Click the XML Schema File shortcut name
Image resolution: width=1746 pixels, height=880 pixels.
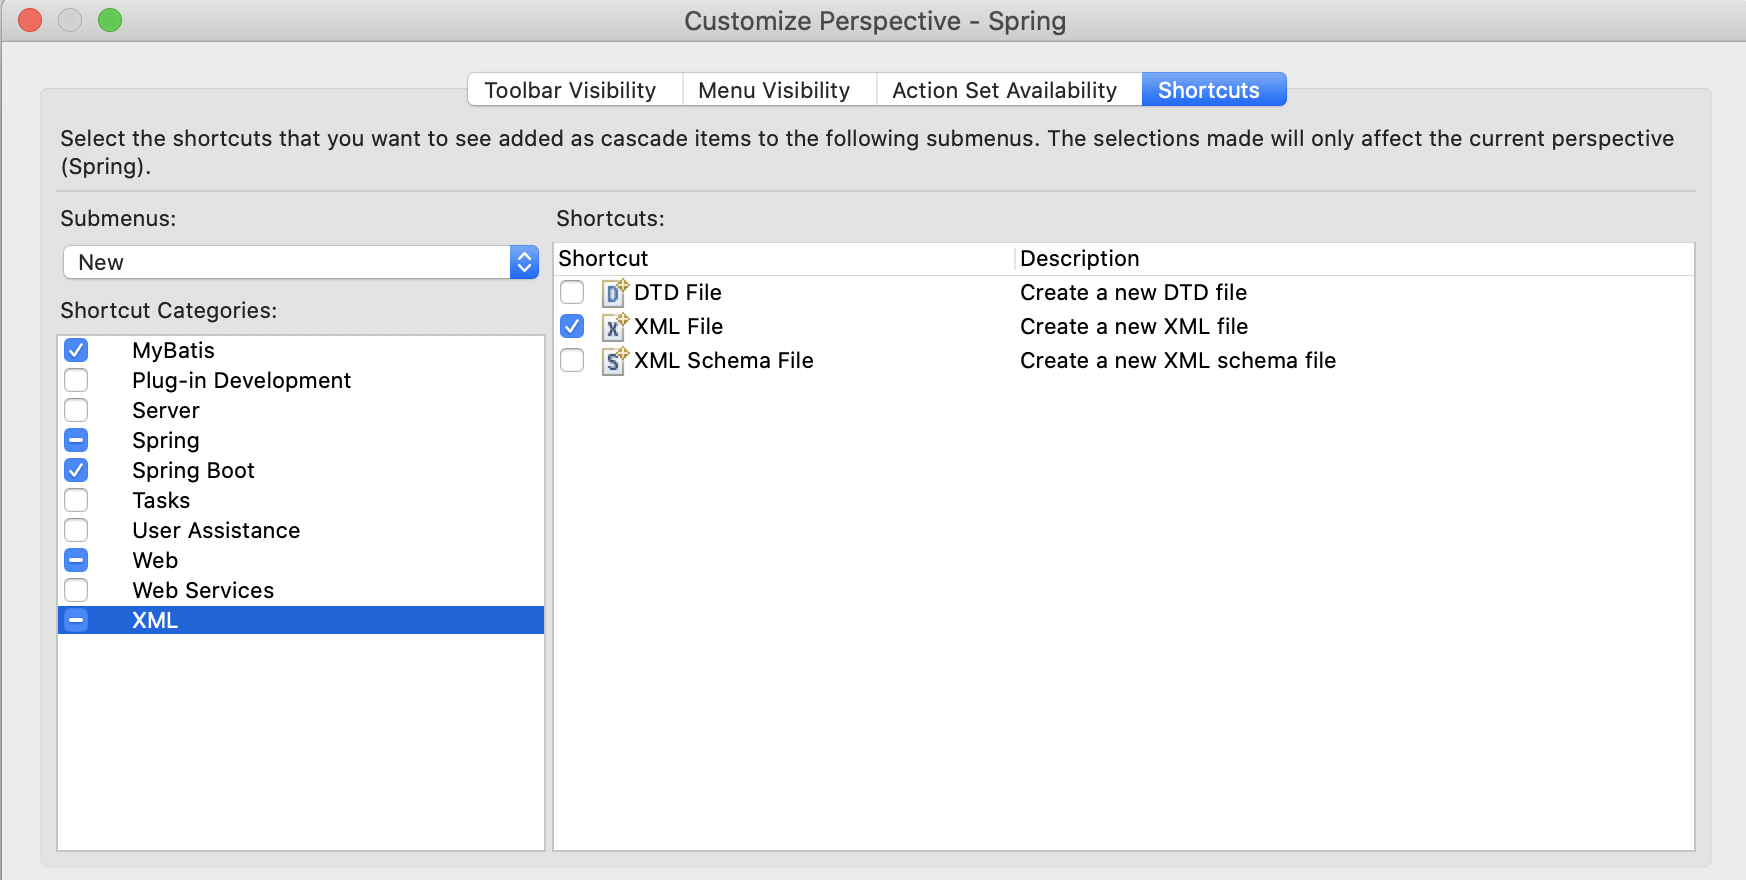pos(724,360)
